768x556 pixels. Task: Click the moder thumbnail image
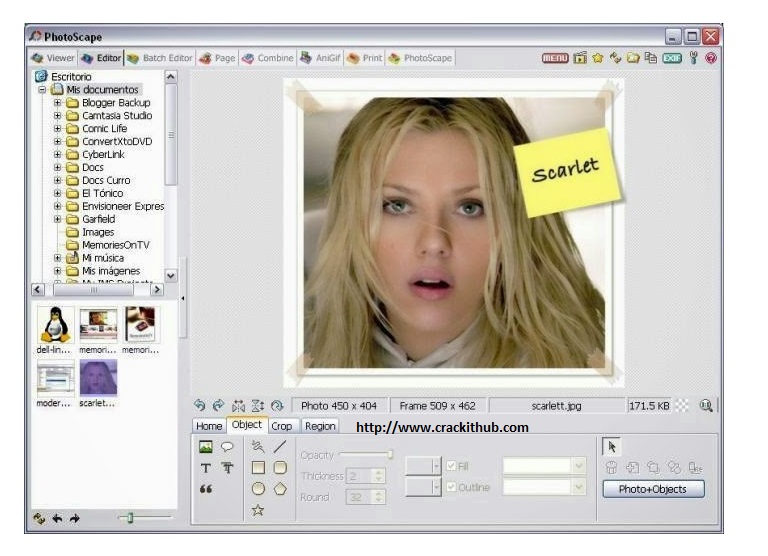55,377
